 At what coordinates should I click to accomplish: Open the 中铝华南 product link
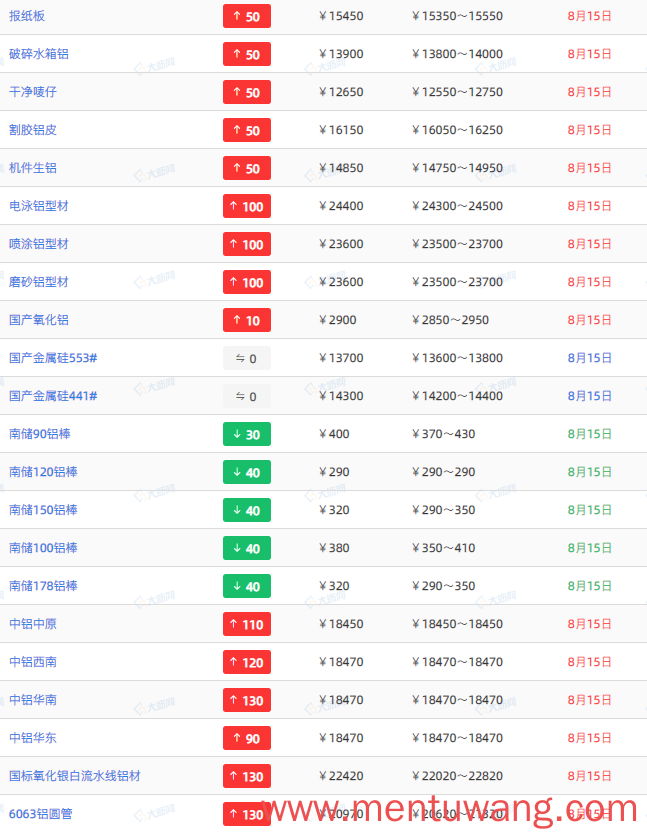tap(33, 700)
